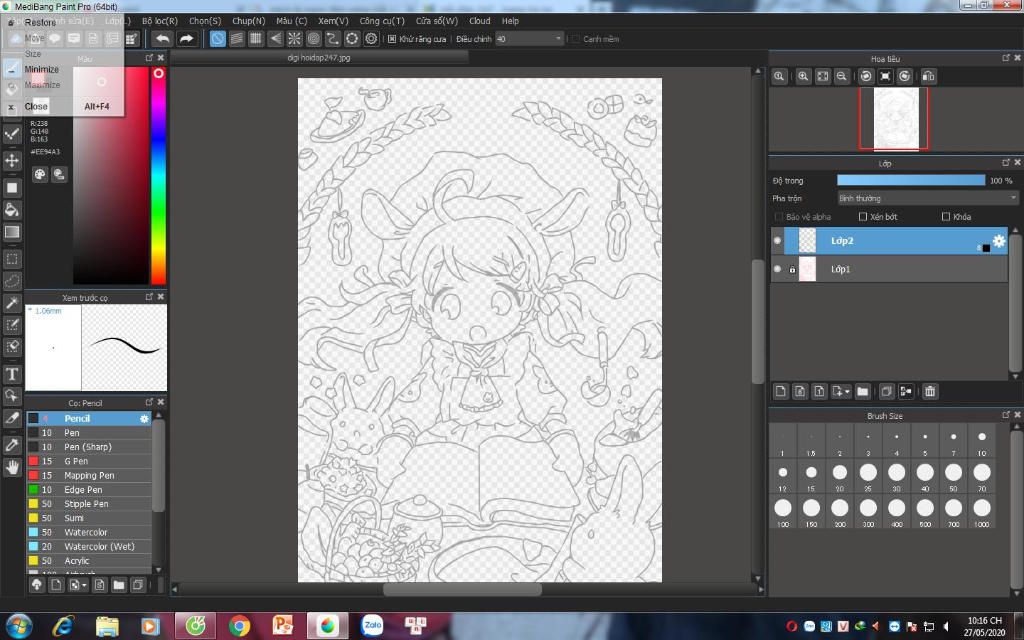Open Chọn(S) menu
The height and width of the screenshot is (640, 1024).
pyautogui.click(x=205, y=21)
